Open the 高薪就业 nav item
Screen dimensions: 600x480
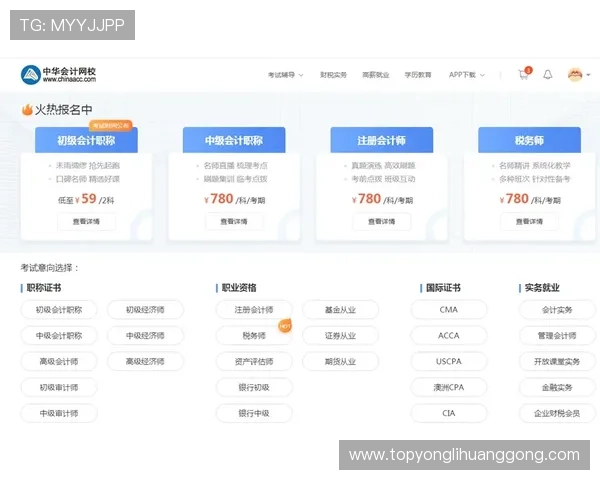375,75
